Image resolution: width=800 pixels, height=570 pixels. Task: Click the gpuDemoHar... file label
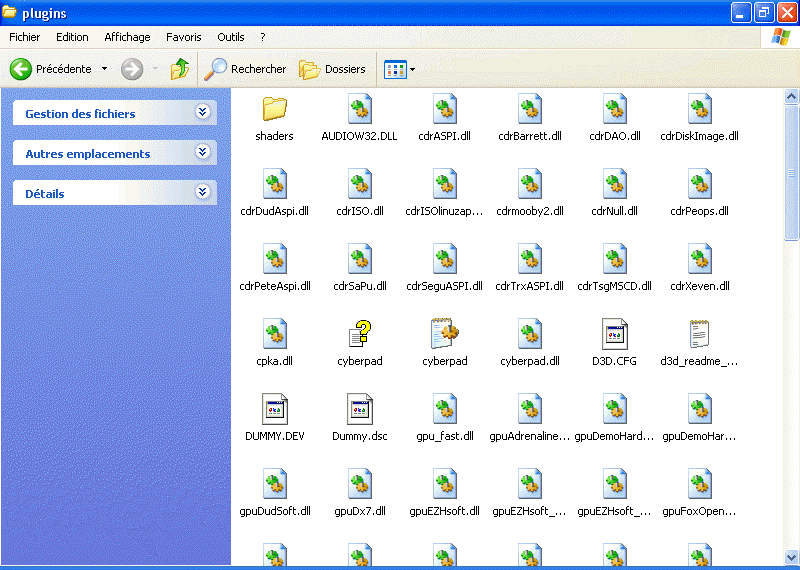point(699,436)
